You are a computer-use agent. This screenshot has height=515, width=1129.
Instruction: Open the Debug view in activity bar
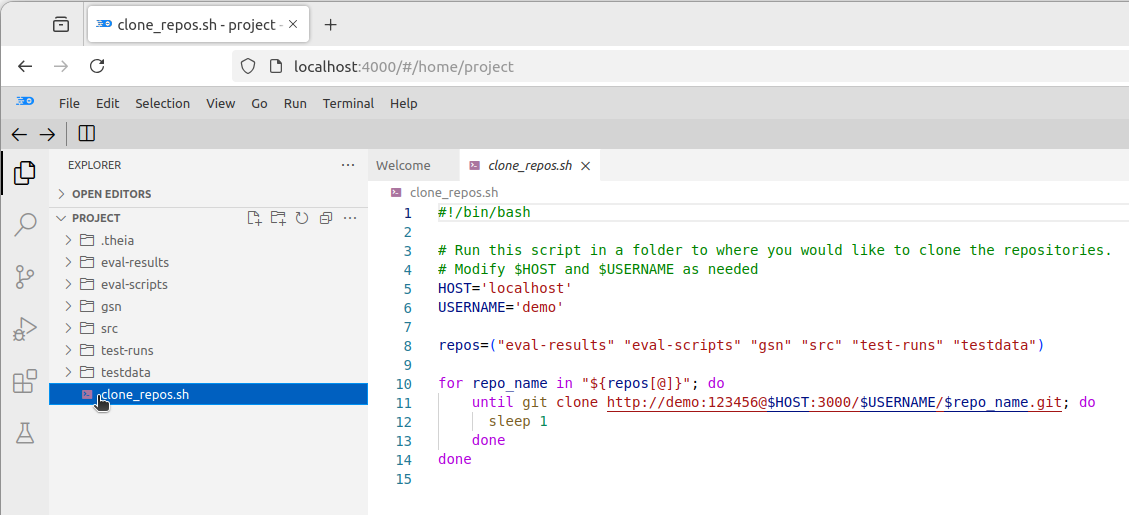coord(24,329)
